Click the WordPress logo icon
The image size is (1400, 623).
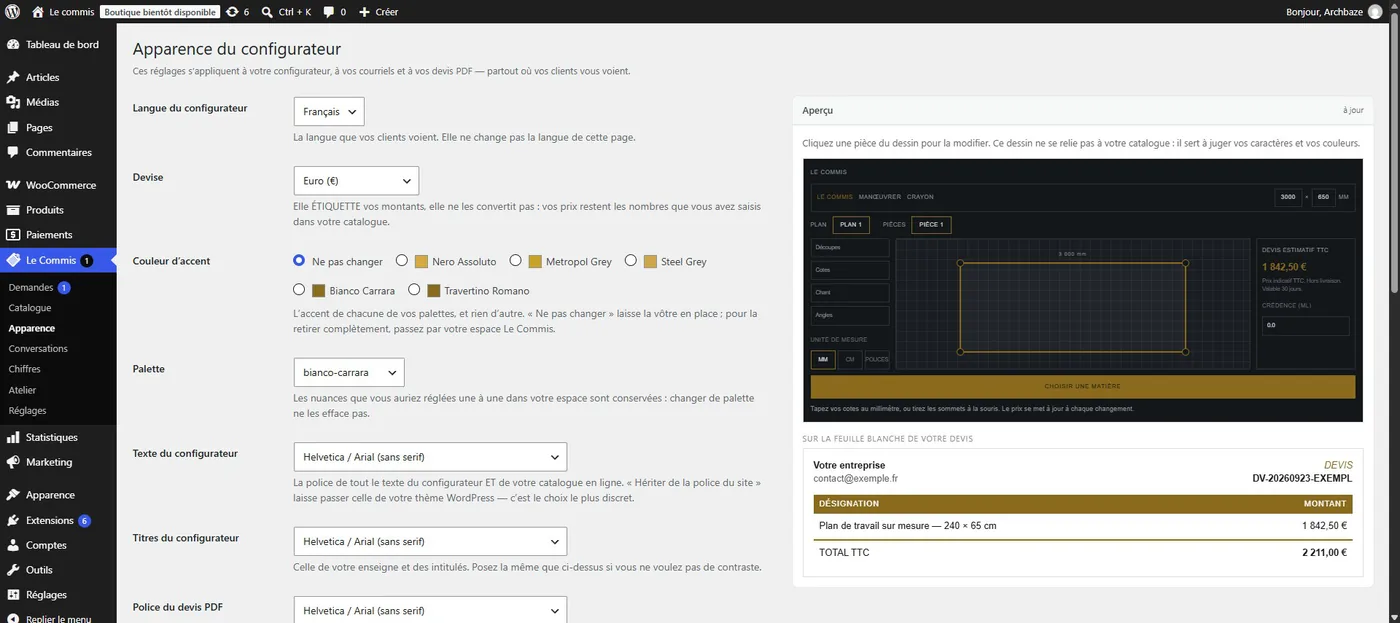[12, 12]
